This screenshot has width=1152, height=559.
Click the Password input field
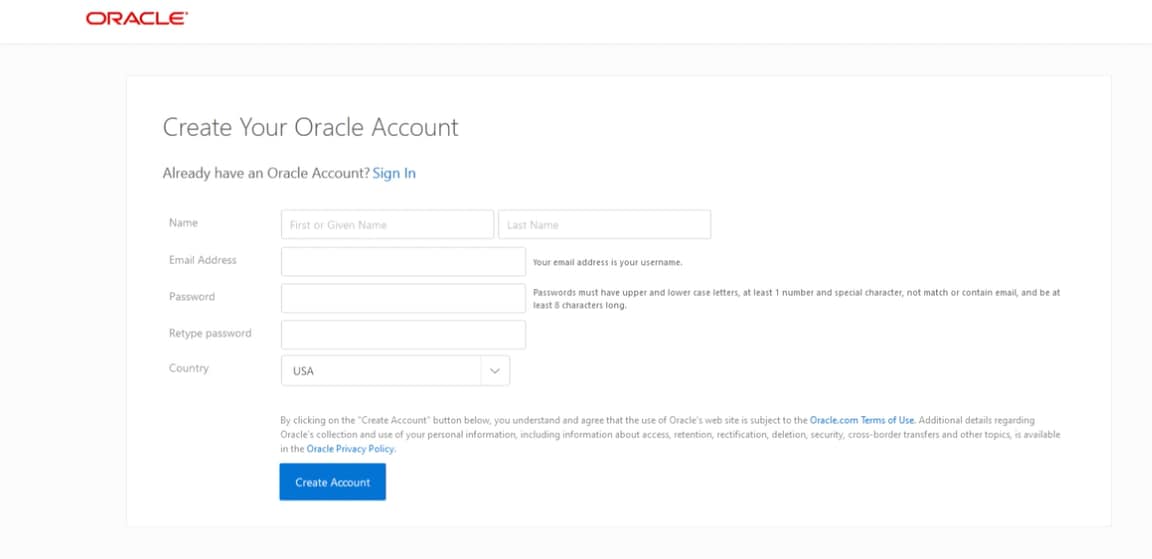point(403,298)
